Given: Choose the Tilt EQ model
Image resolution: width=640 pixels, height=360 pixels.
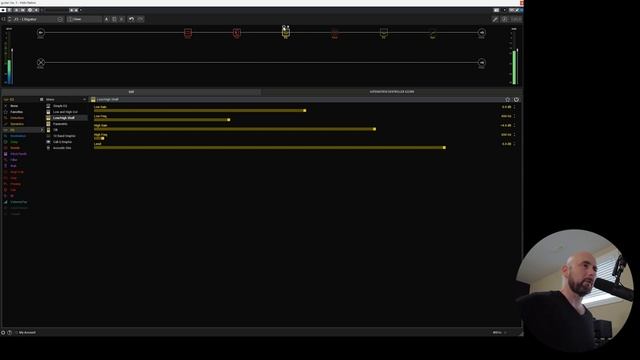Looking at the screenshot, I should (x=56, y=130).
